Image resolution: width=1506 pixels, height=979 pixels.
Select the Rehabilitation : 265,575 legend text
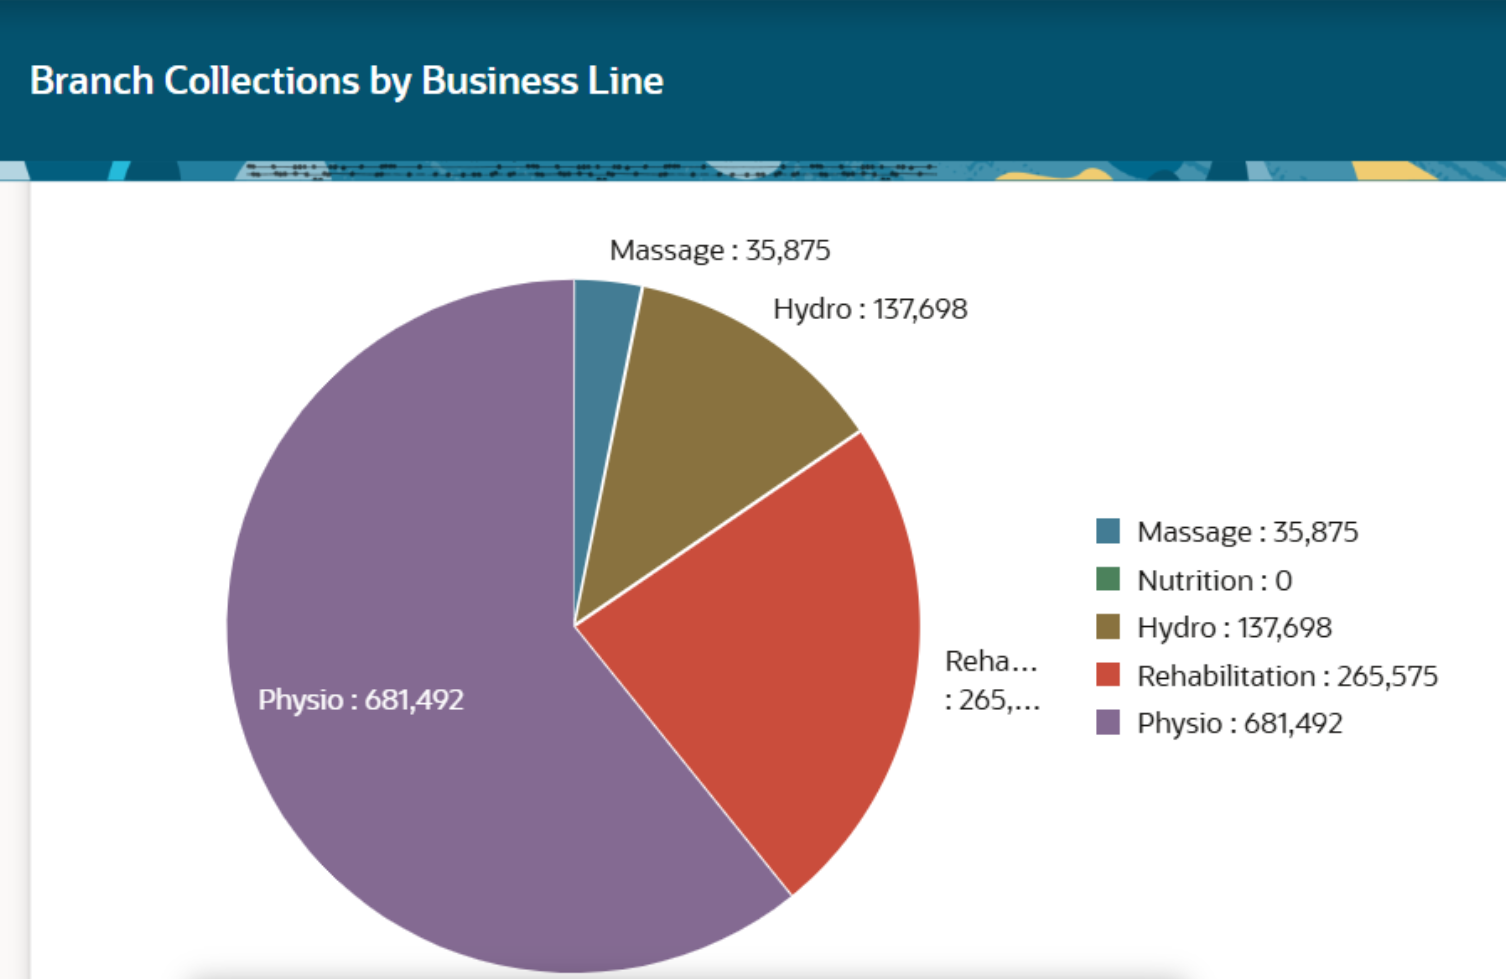tap(1287, 676)
